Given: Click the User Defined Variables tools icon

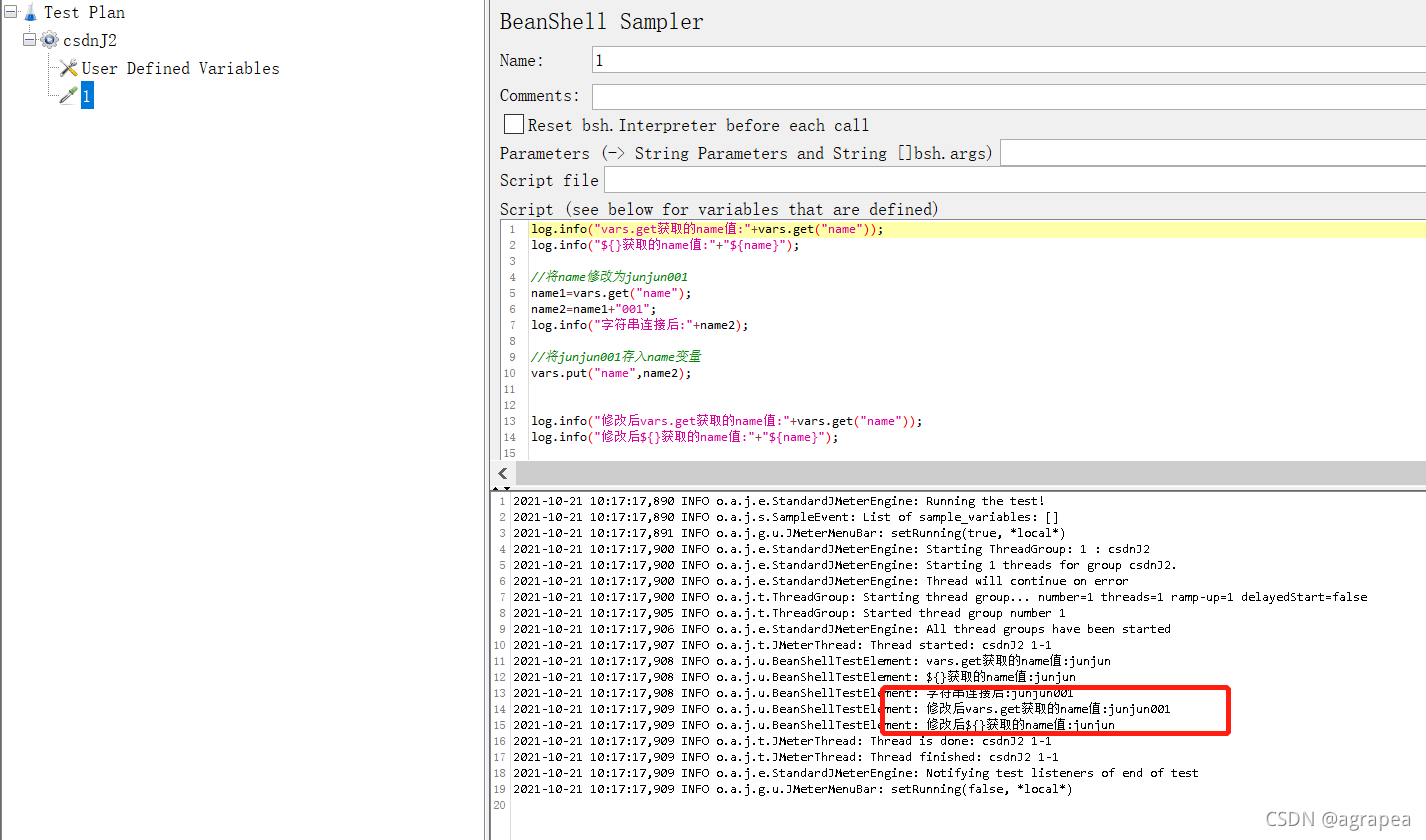Looking at the screenshot, I should tap(68, 68).
